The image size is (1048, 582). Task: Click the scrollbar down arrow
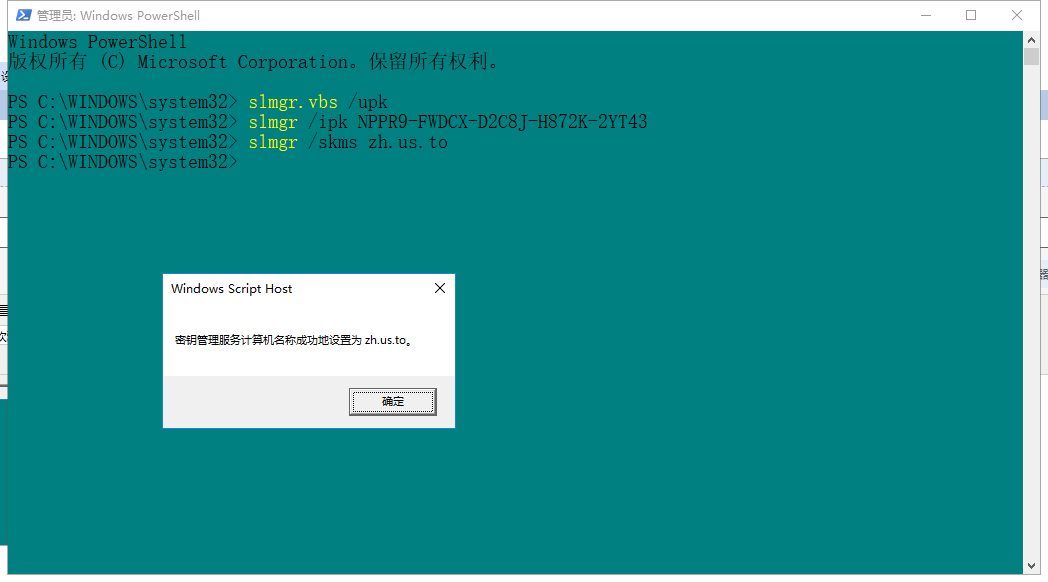coord(1033,567)
